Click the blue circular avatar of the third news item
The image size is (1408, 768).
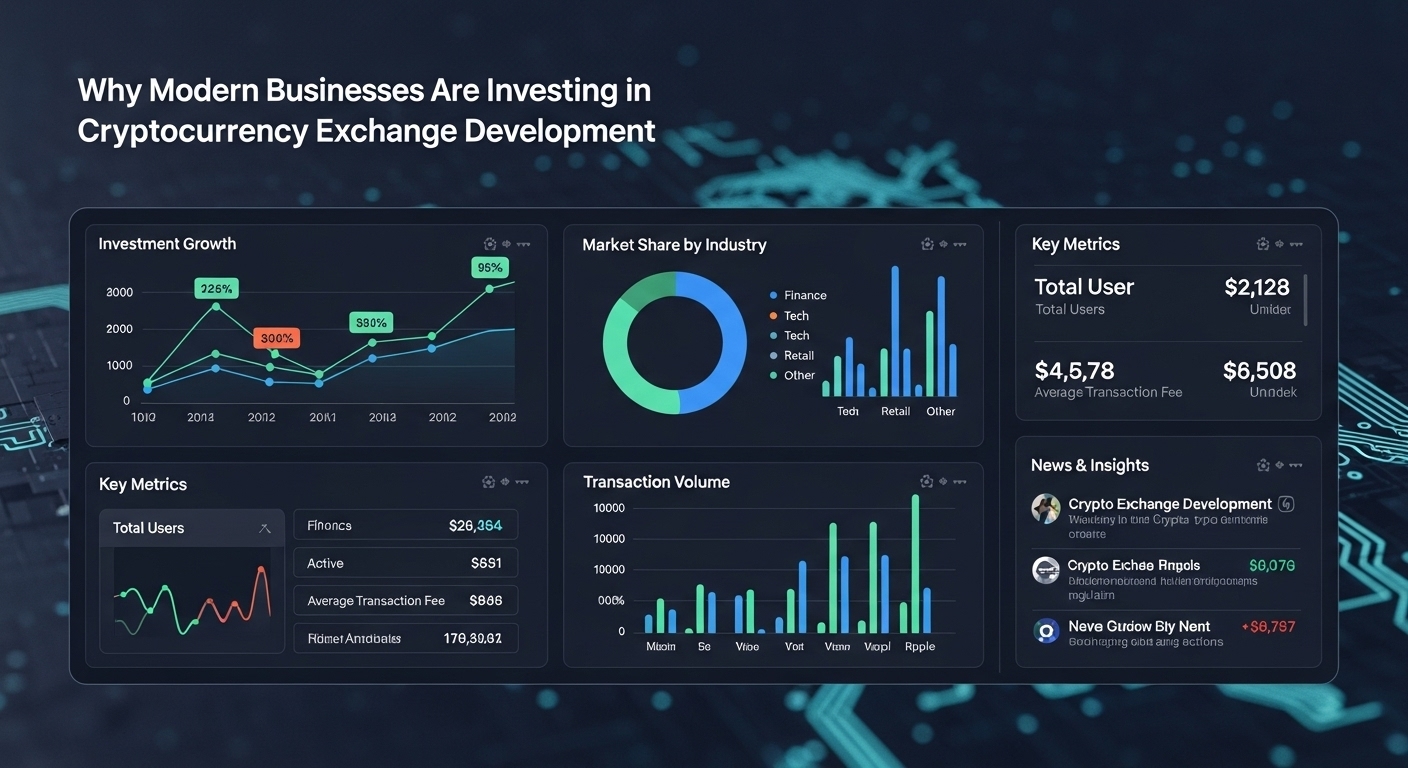1046,631
